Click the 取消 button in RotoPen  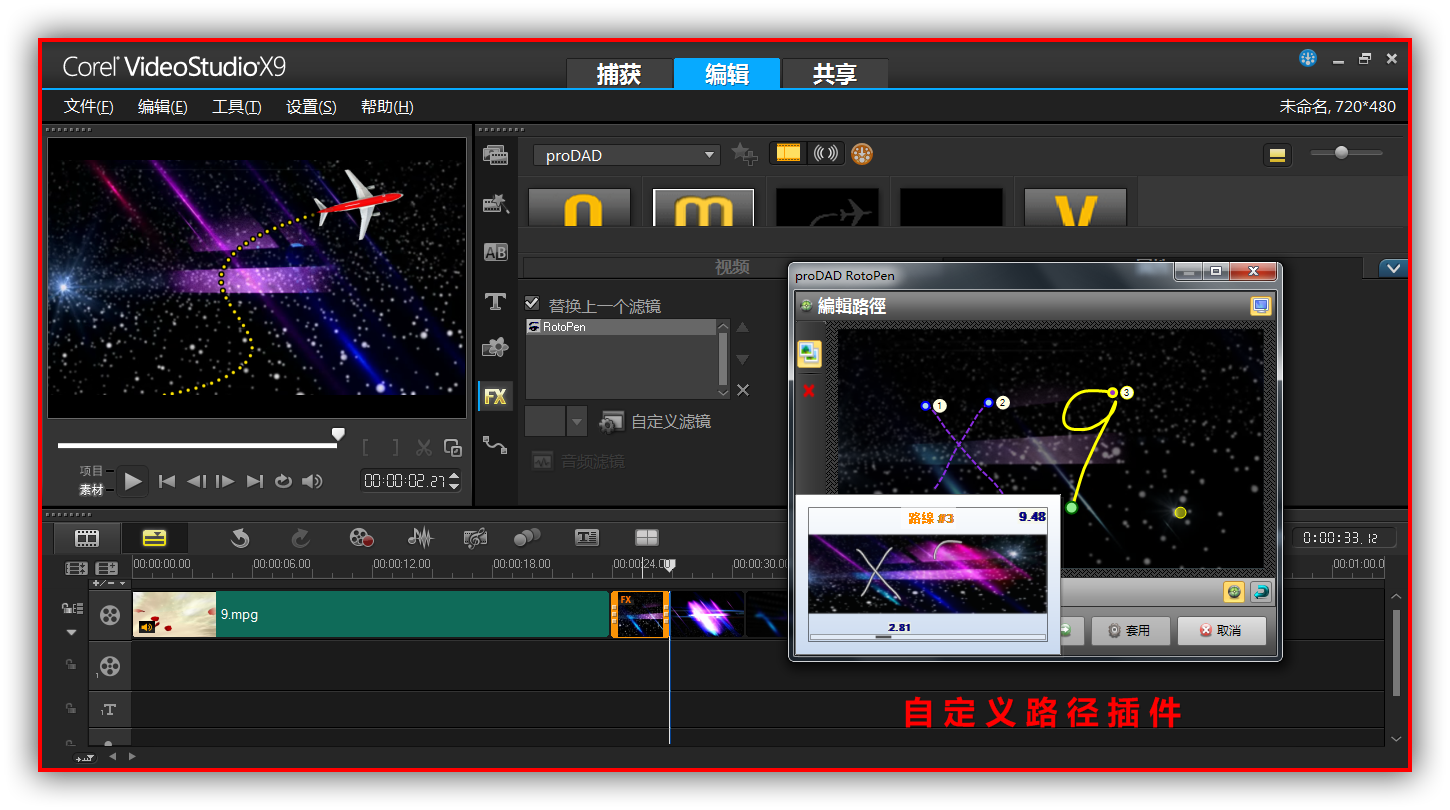pos(1221,631)
